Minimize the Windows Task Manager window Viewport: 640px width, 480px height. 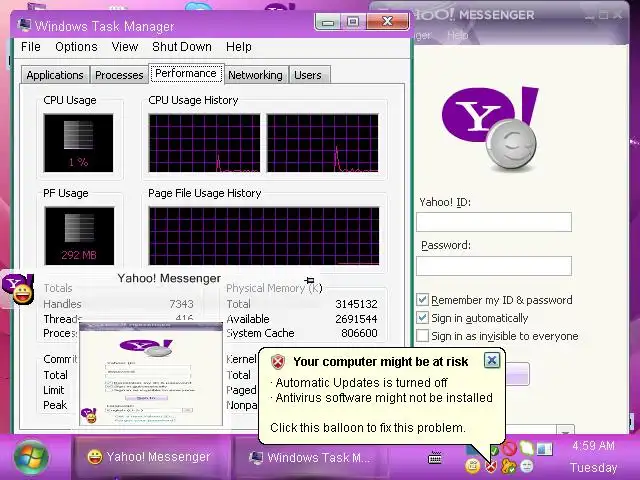click(328, 22)
